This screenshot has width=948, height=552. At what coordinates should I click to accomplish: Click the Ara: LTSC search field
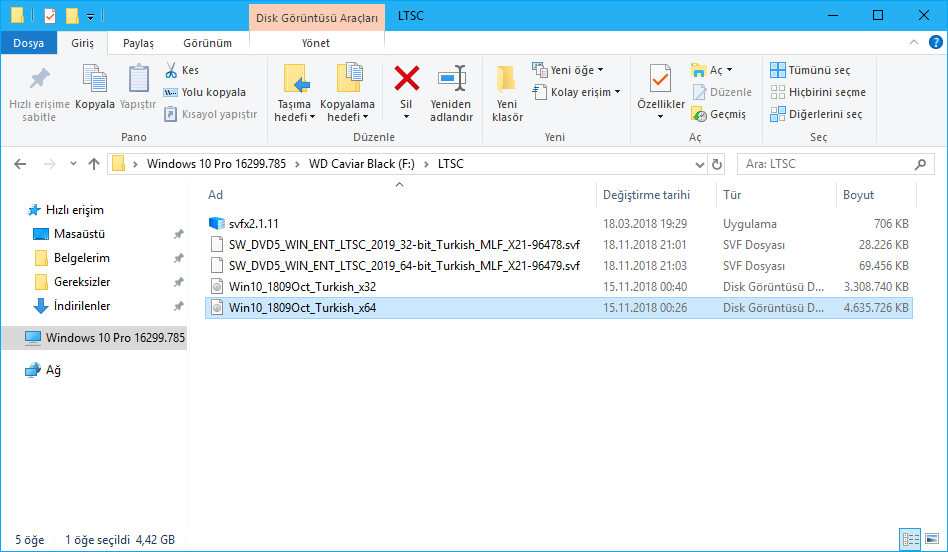pos(836,164)
